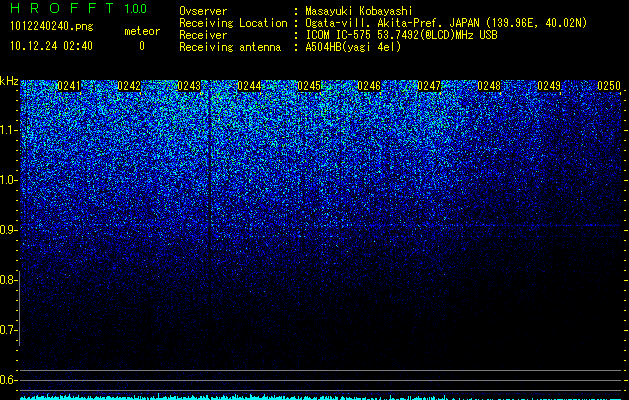Click time marker 0249

(549, 86)
